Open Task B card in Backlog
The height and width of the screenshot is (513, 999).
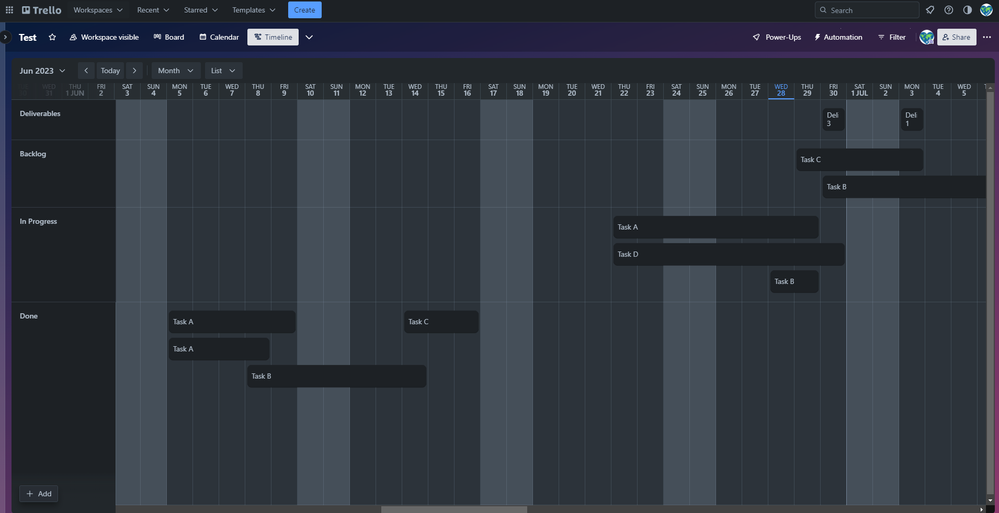point(904,187)
